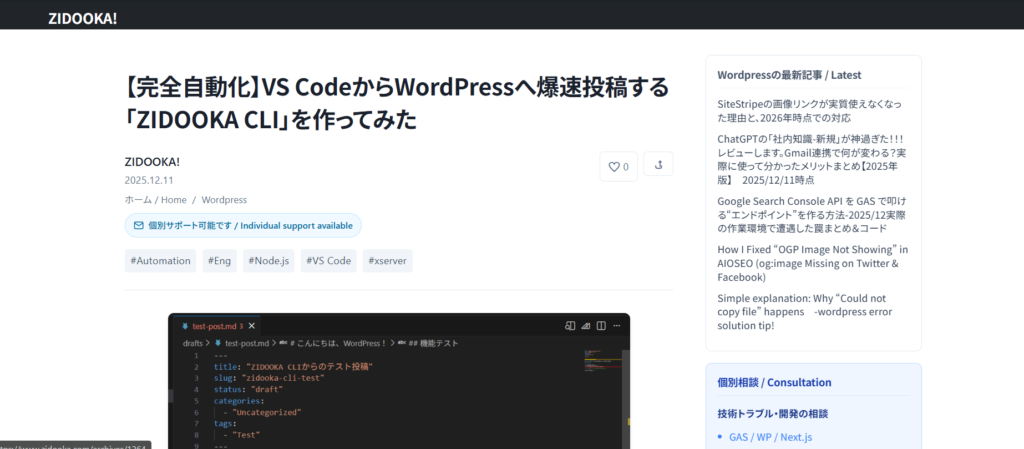This screenshot has width=1024, height=449.
Task: Click the share icon button
Action: [658, 166]
